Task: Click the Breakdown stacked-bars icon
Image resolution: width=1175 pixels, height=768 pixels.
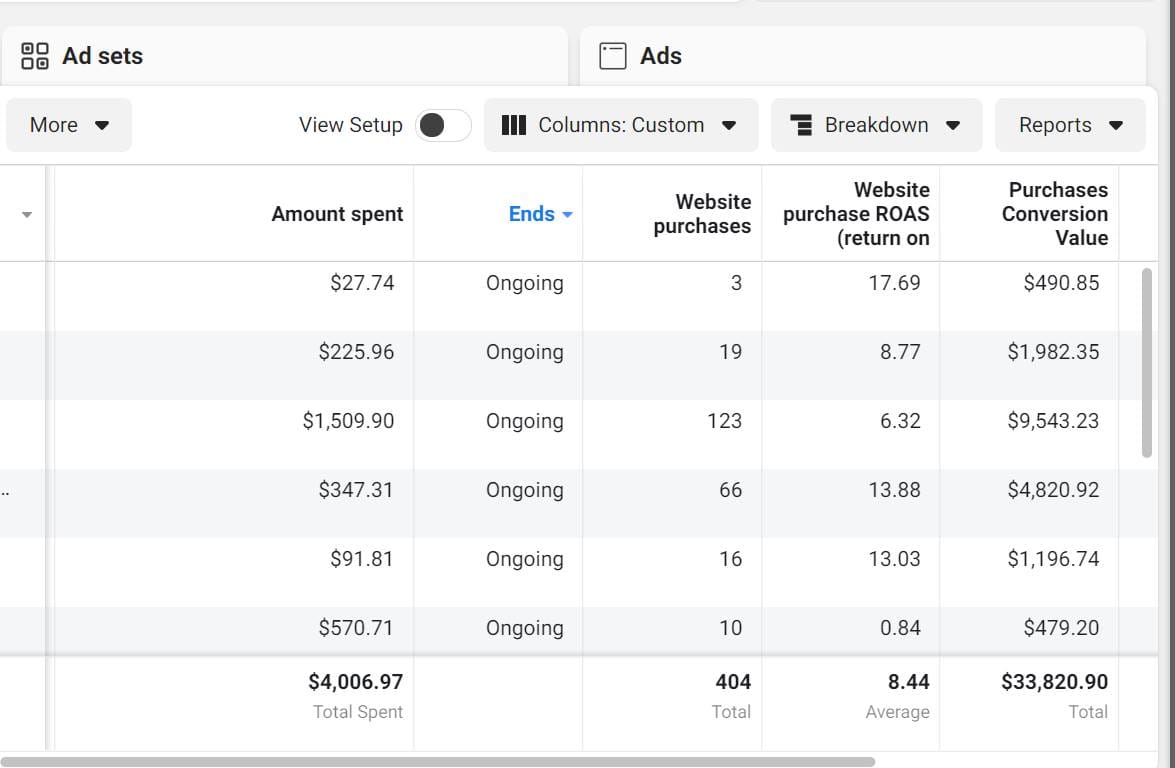Action: 800,125
